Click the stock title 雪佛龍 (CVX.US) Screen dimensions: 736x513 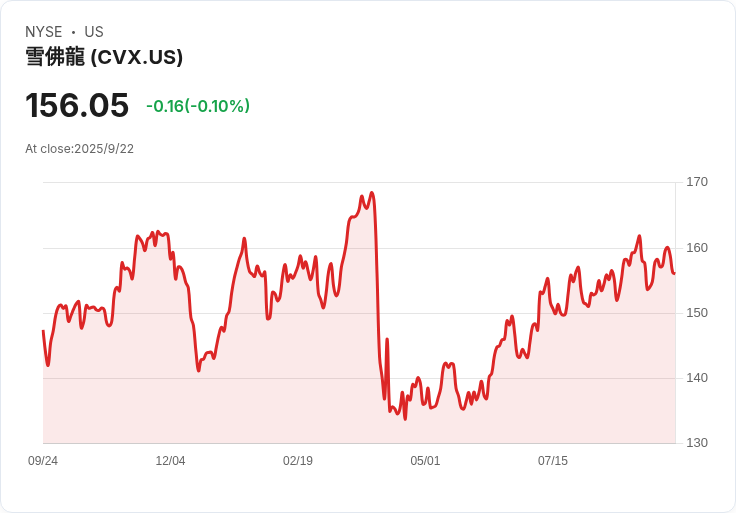104,57
